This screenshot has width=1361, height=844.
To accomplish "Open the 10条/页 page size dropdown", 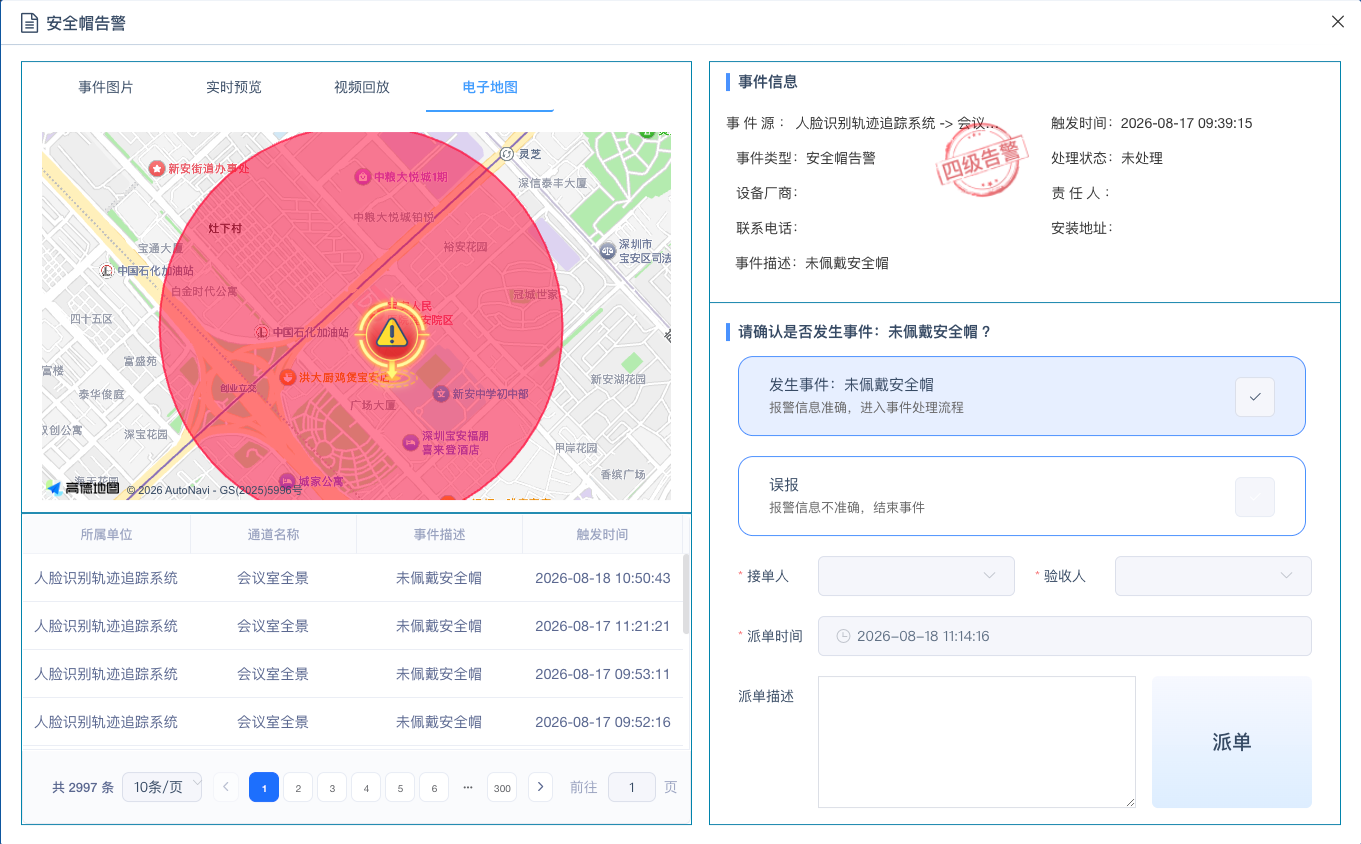I will tap(162, 787).
